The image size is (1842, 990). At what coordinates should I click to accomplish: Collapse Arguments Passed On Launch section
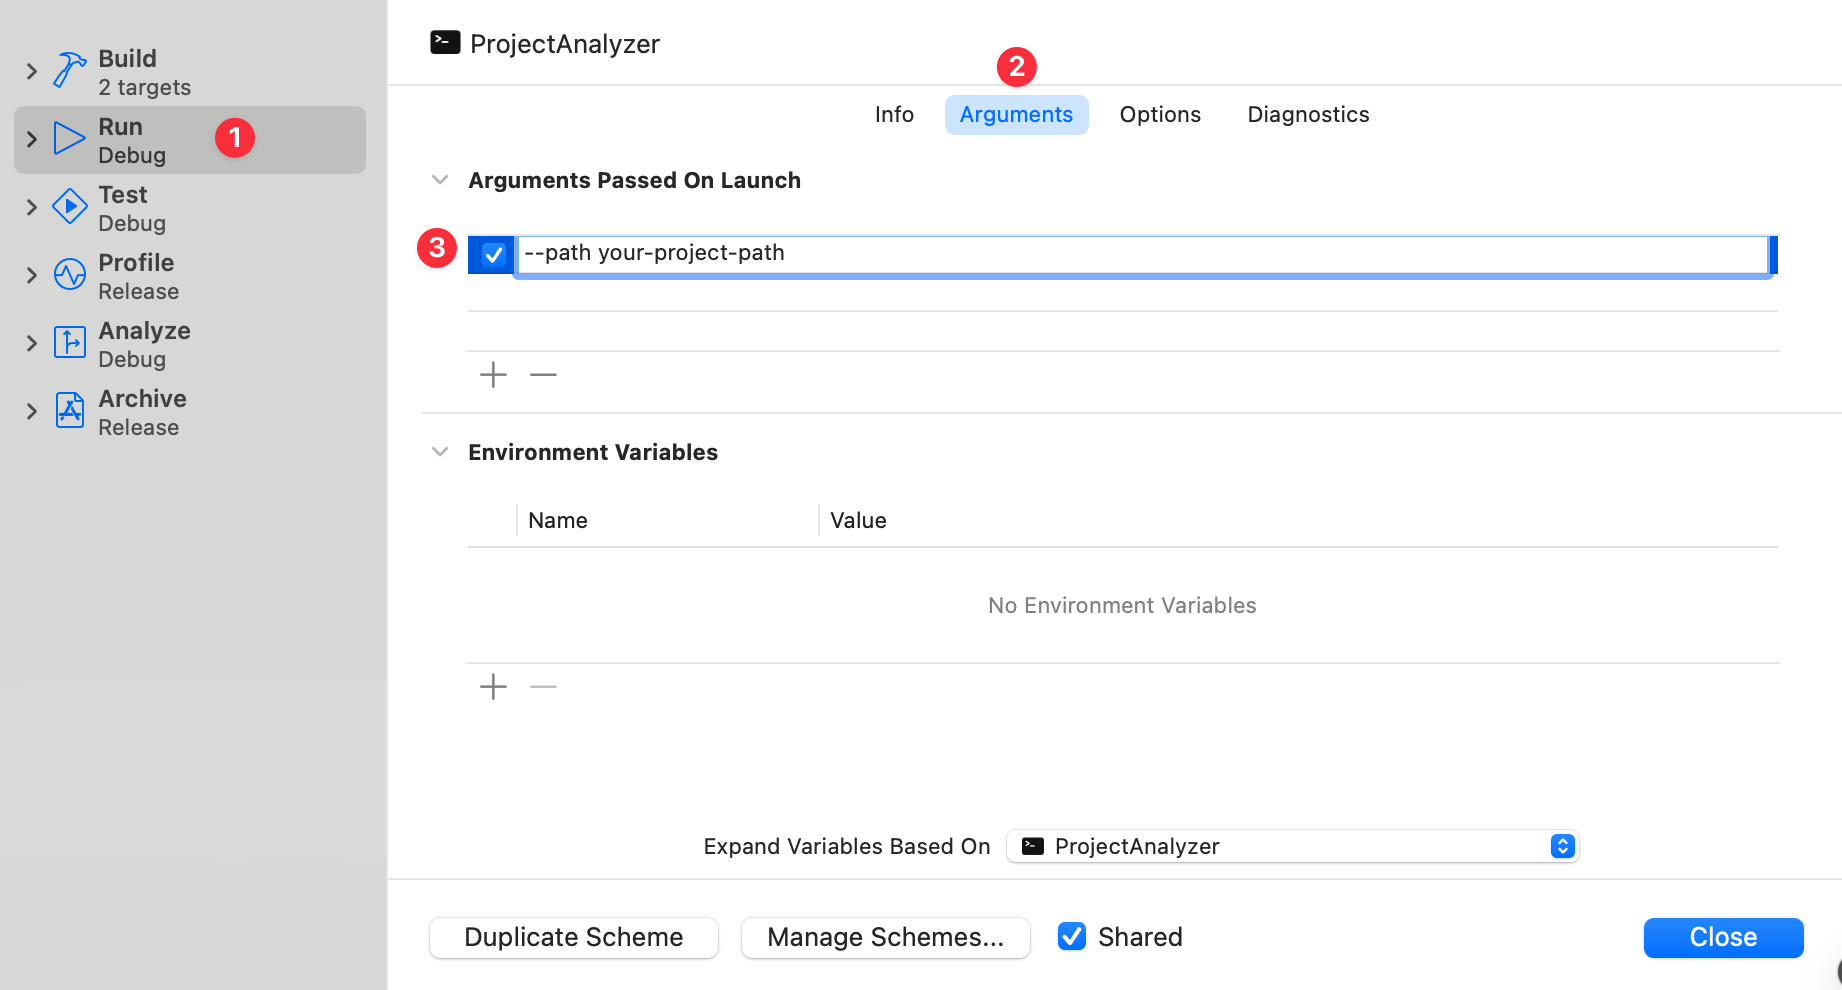point(440,180)
